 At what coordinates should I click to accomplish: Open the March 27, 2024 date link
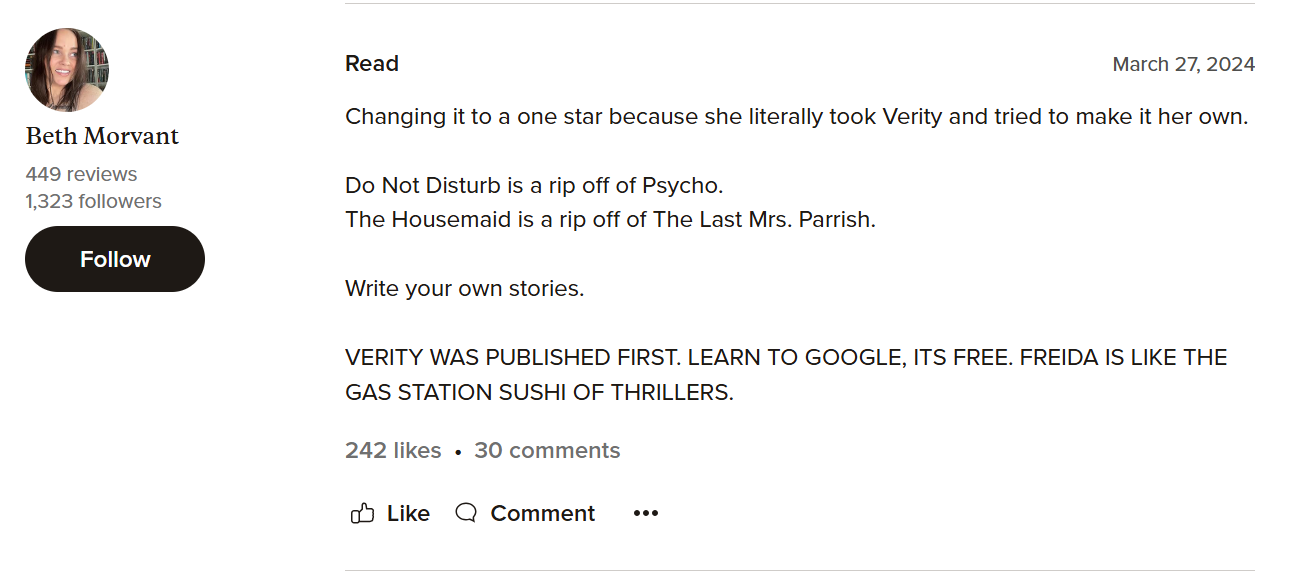[x=1183, y=64]
